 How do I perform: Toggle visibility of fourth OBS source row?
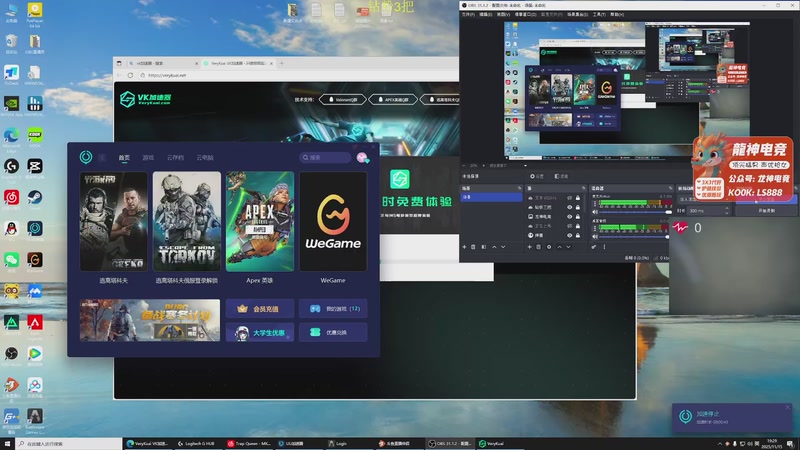pyautogui.click(x=569, y=226)
